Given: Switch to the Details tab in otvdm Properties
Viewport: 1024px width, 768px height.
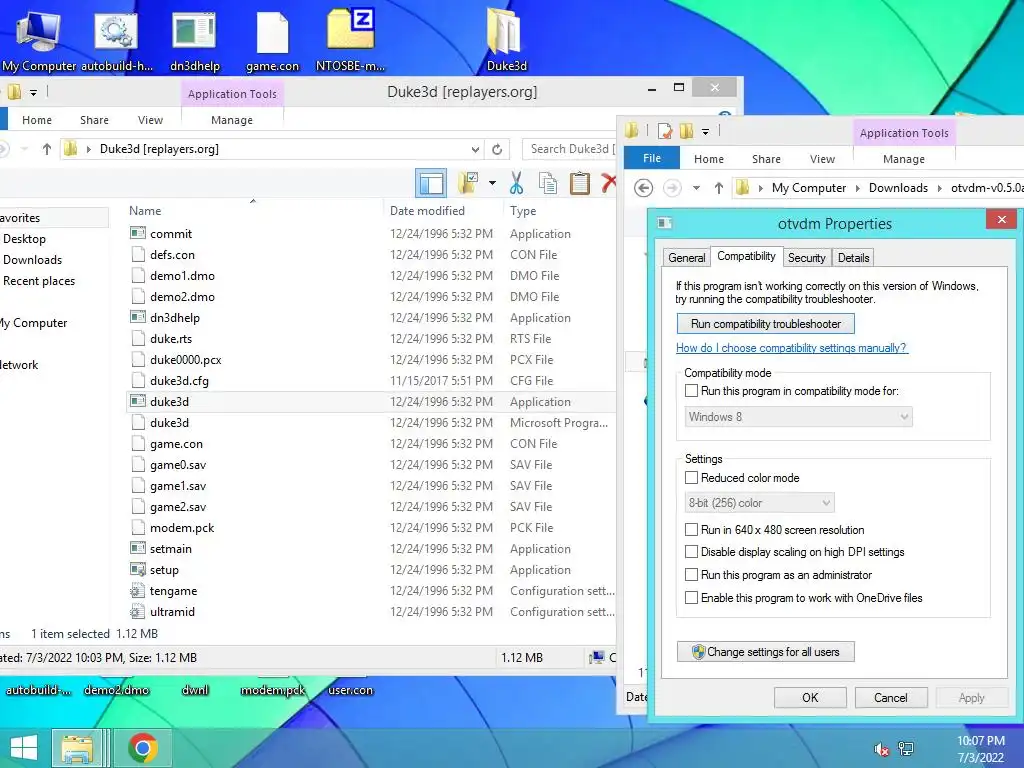Looking at the screenshot, I should (854, 258).
